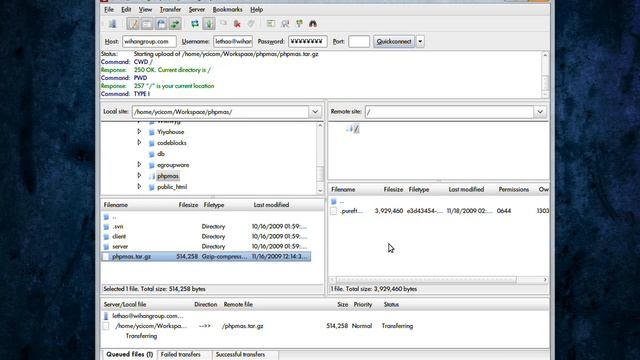Image resolution: width=640 pixels, height=360 pixels.
Task: Select the server directory row
Action: [206, 247]
